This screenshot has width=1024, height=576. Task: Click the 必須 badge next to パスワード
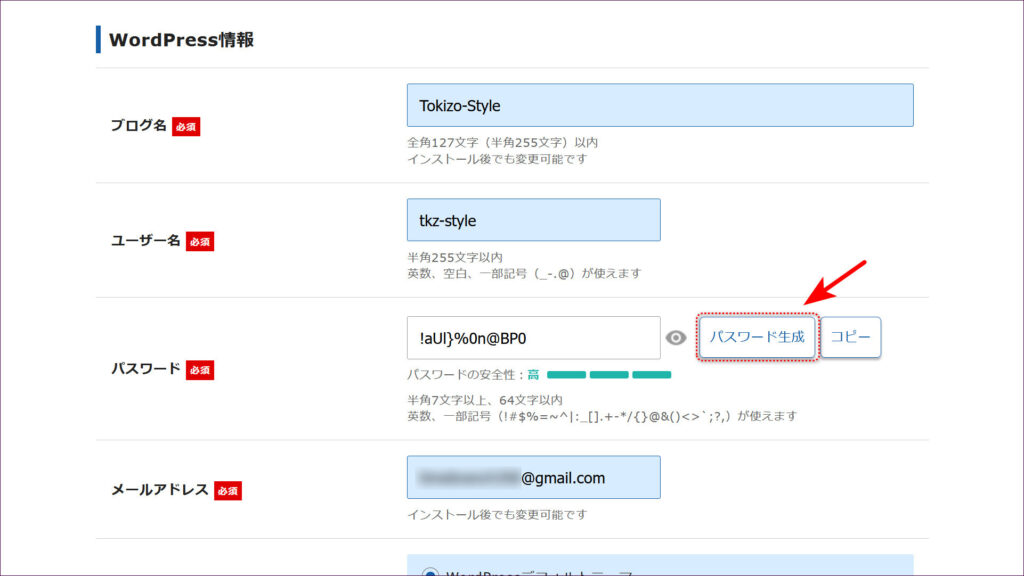point(200,370)
